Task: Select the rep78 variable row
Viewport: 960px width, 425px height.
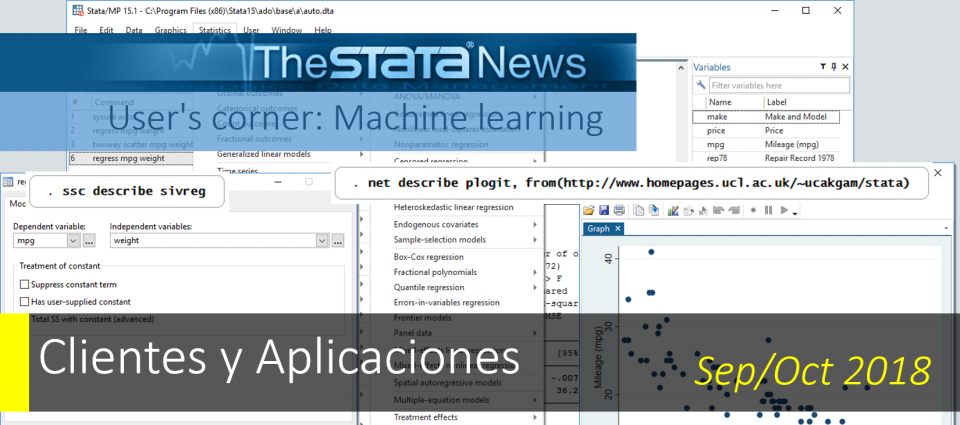Action: 766,158
